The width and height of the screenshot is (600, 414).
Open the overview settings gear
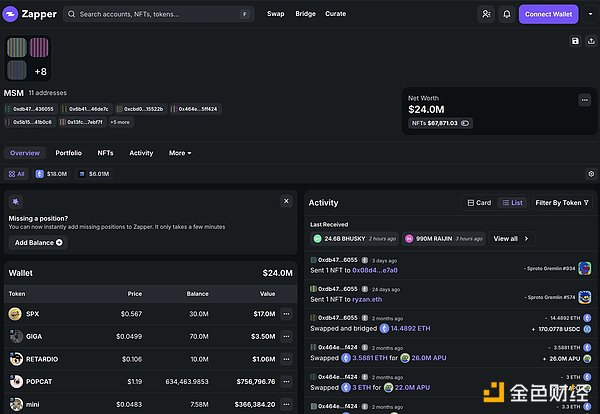pos(591,174)
